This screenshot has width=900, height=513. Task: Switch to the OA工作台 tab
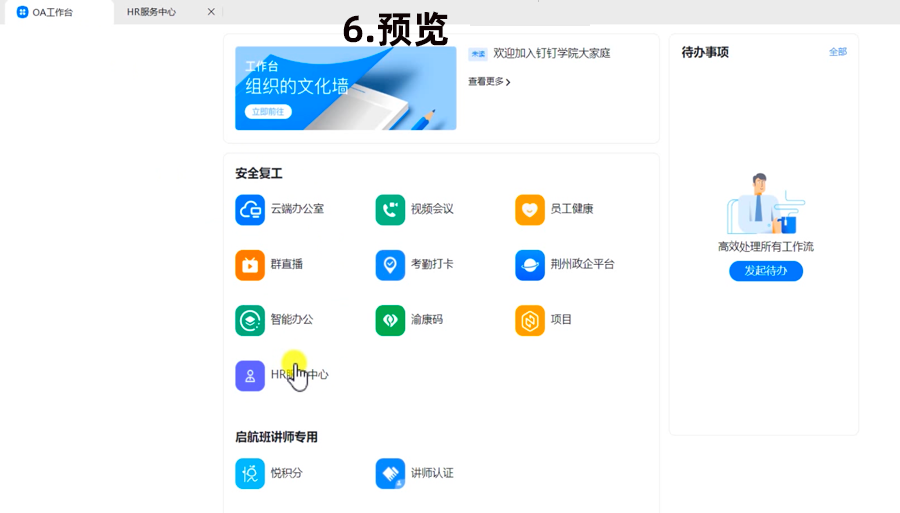[57, 12]
